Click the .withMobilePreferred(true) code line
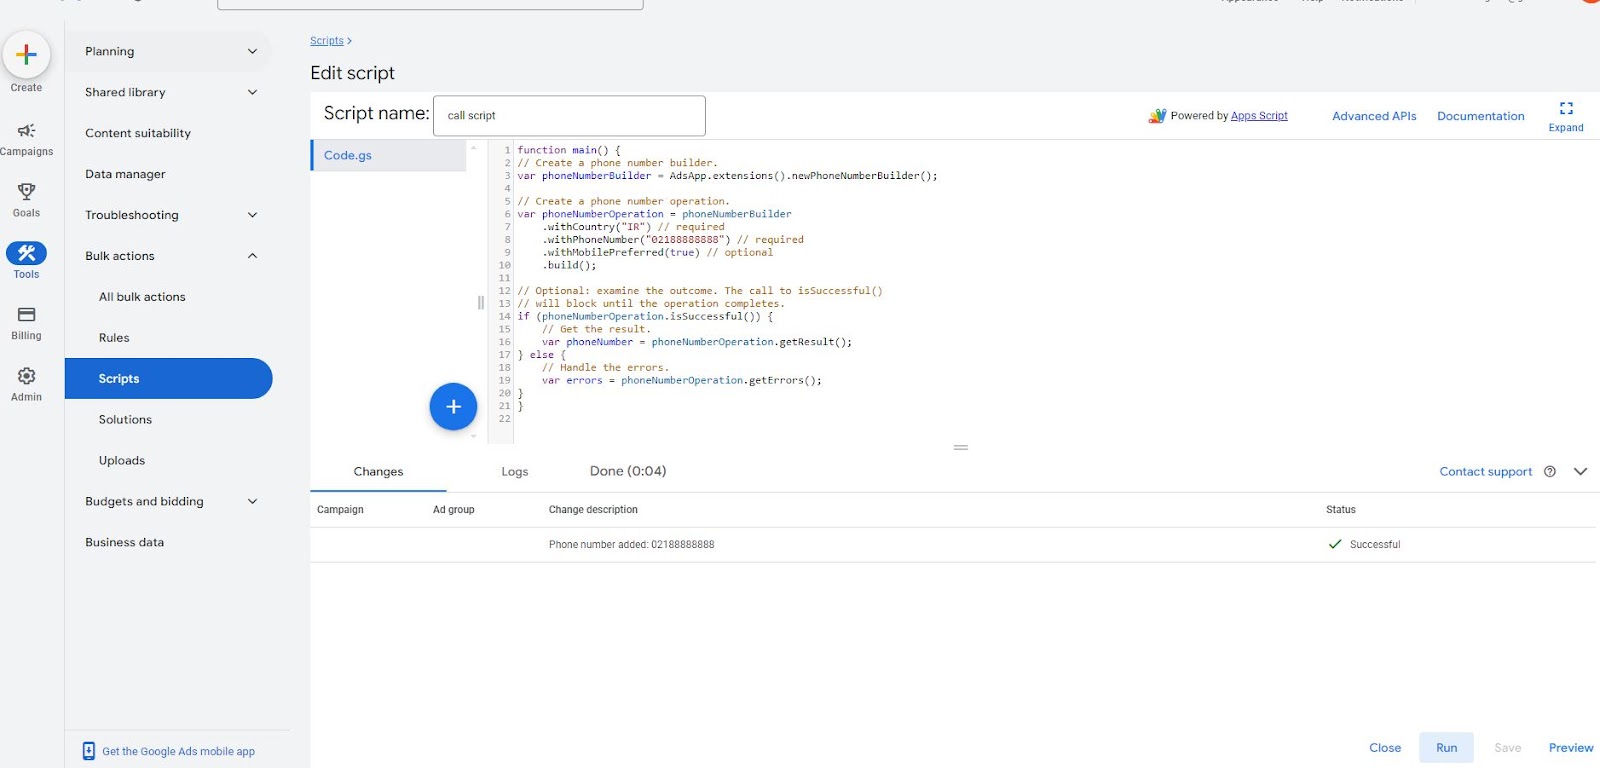The image size is (1600, 768). point(658,253)
